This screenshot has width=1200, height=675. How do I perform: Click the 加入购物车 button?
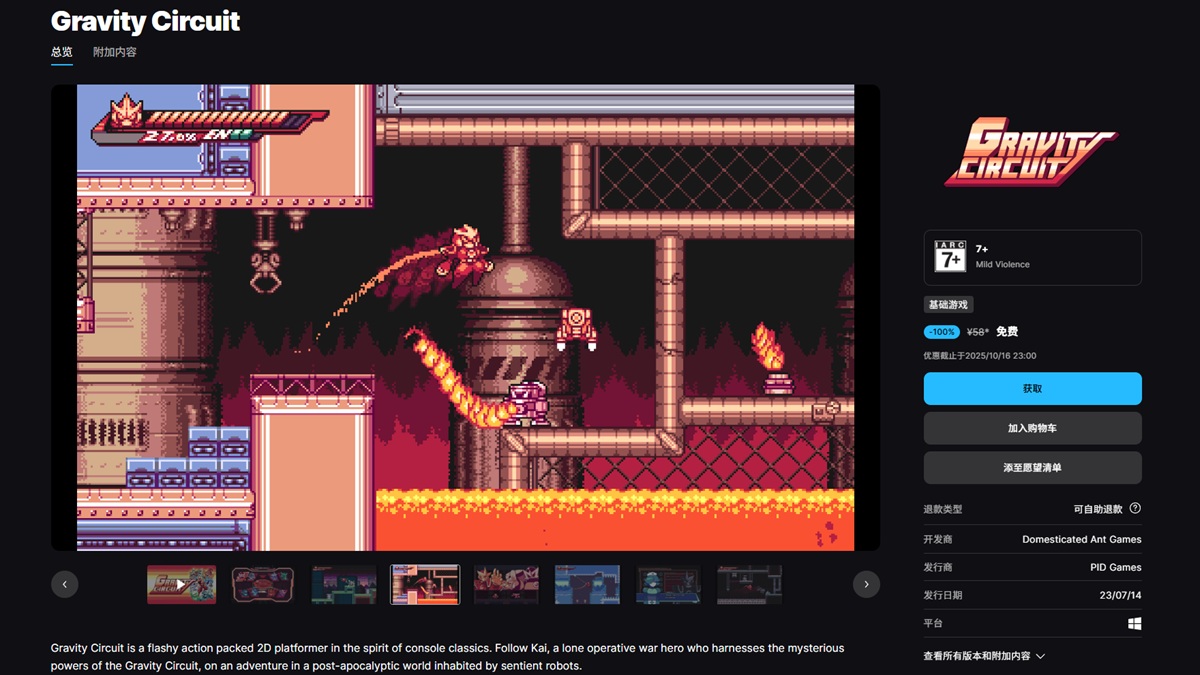tap(1032, 428)
